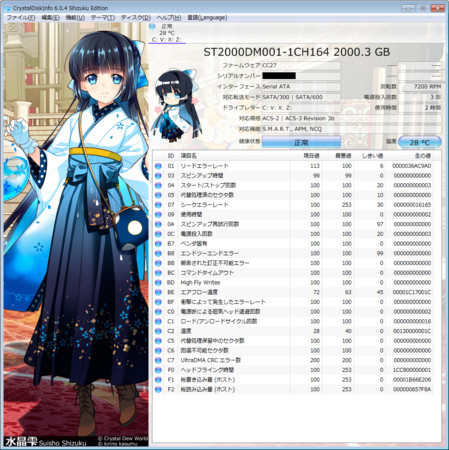Click the SATA/300 | SATA/600 transfer mode field
The height and width of the screenshot is (450, 449).
coord(301,97)
